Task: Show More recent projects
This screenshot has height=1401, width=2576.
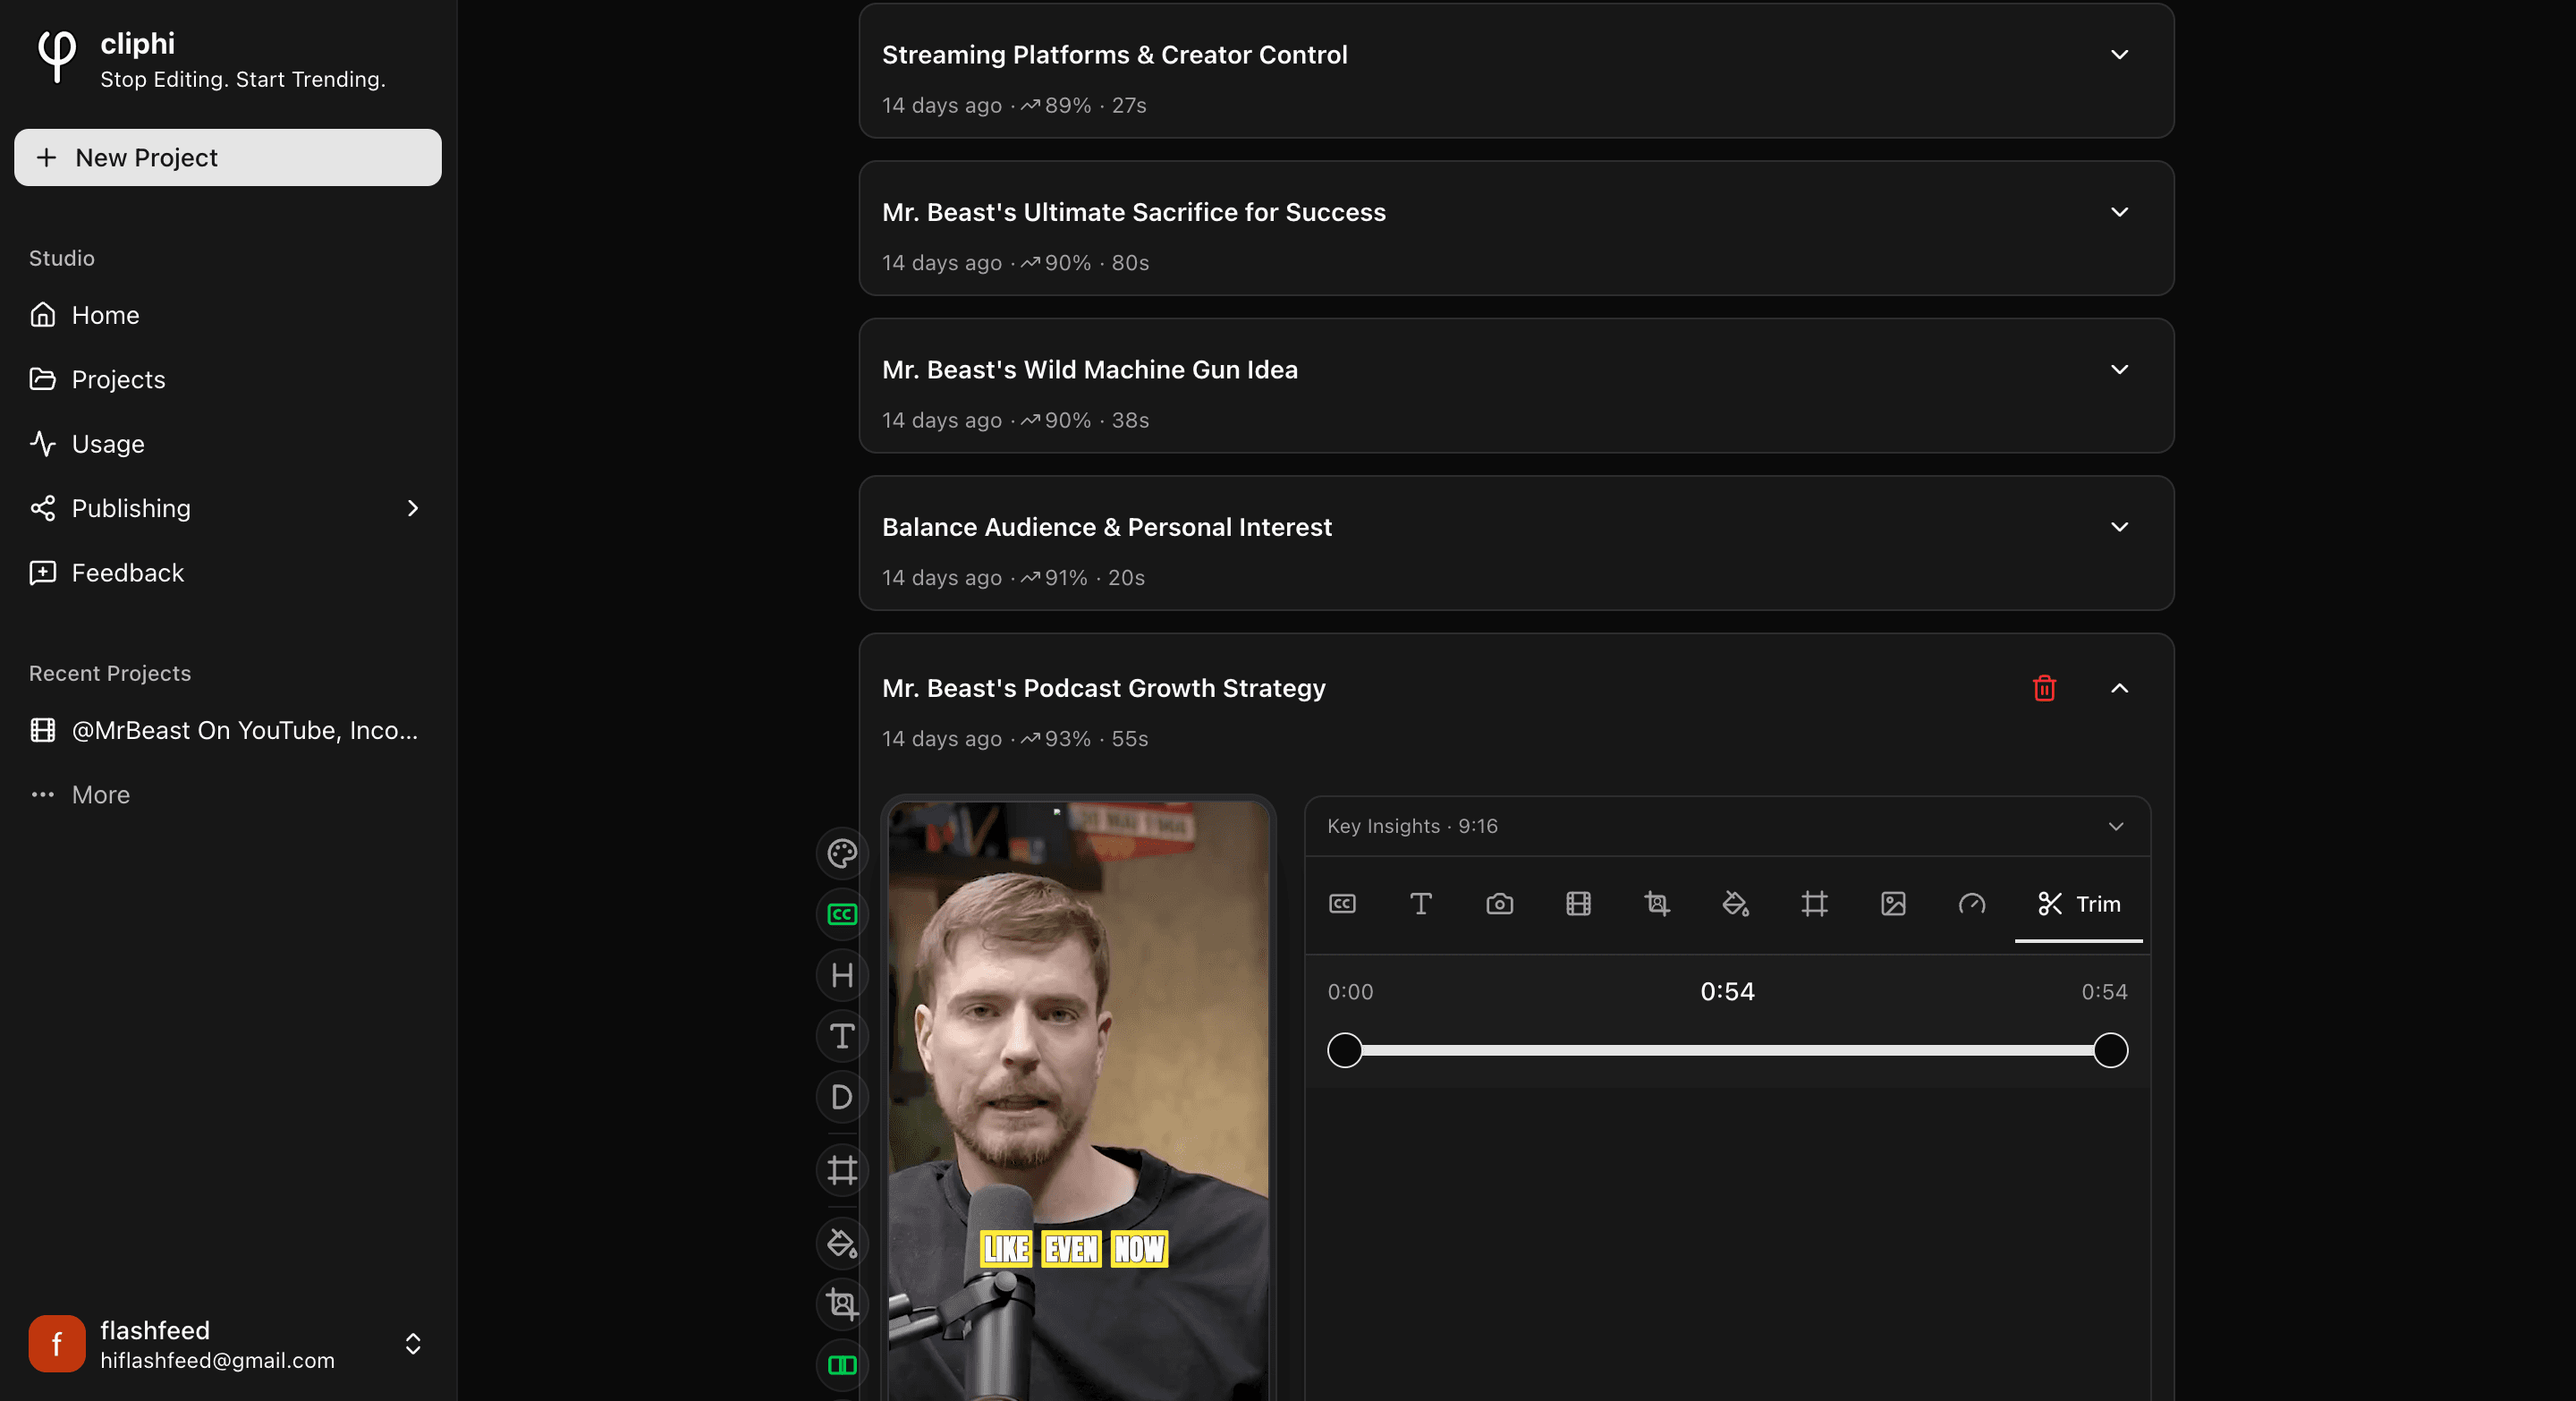Action: pyautogui.click(x=228, y=795)
